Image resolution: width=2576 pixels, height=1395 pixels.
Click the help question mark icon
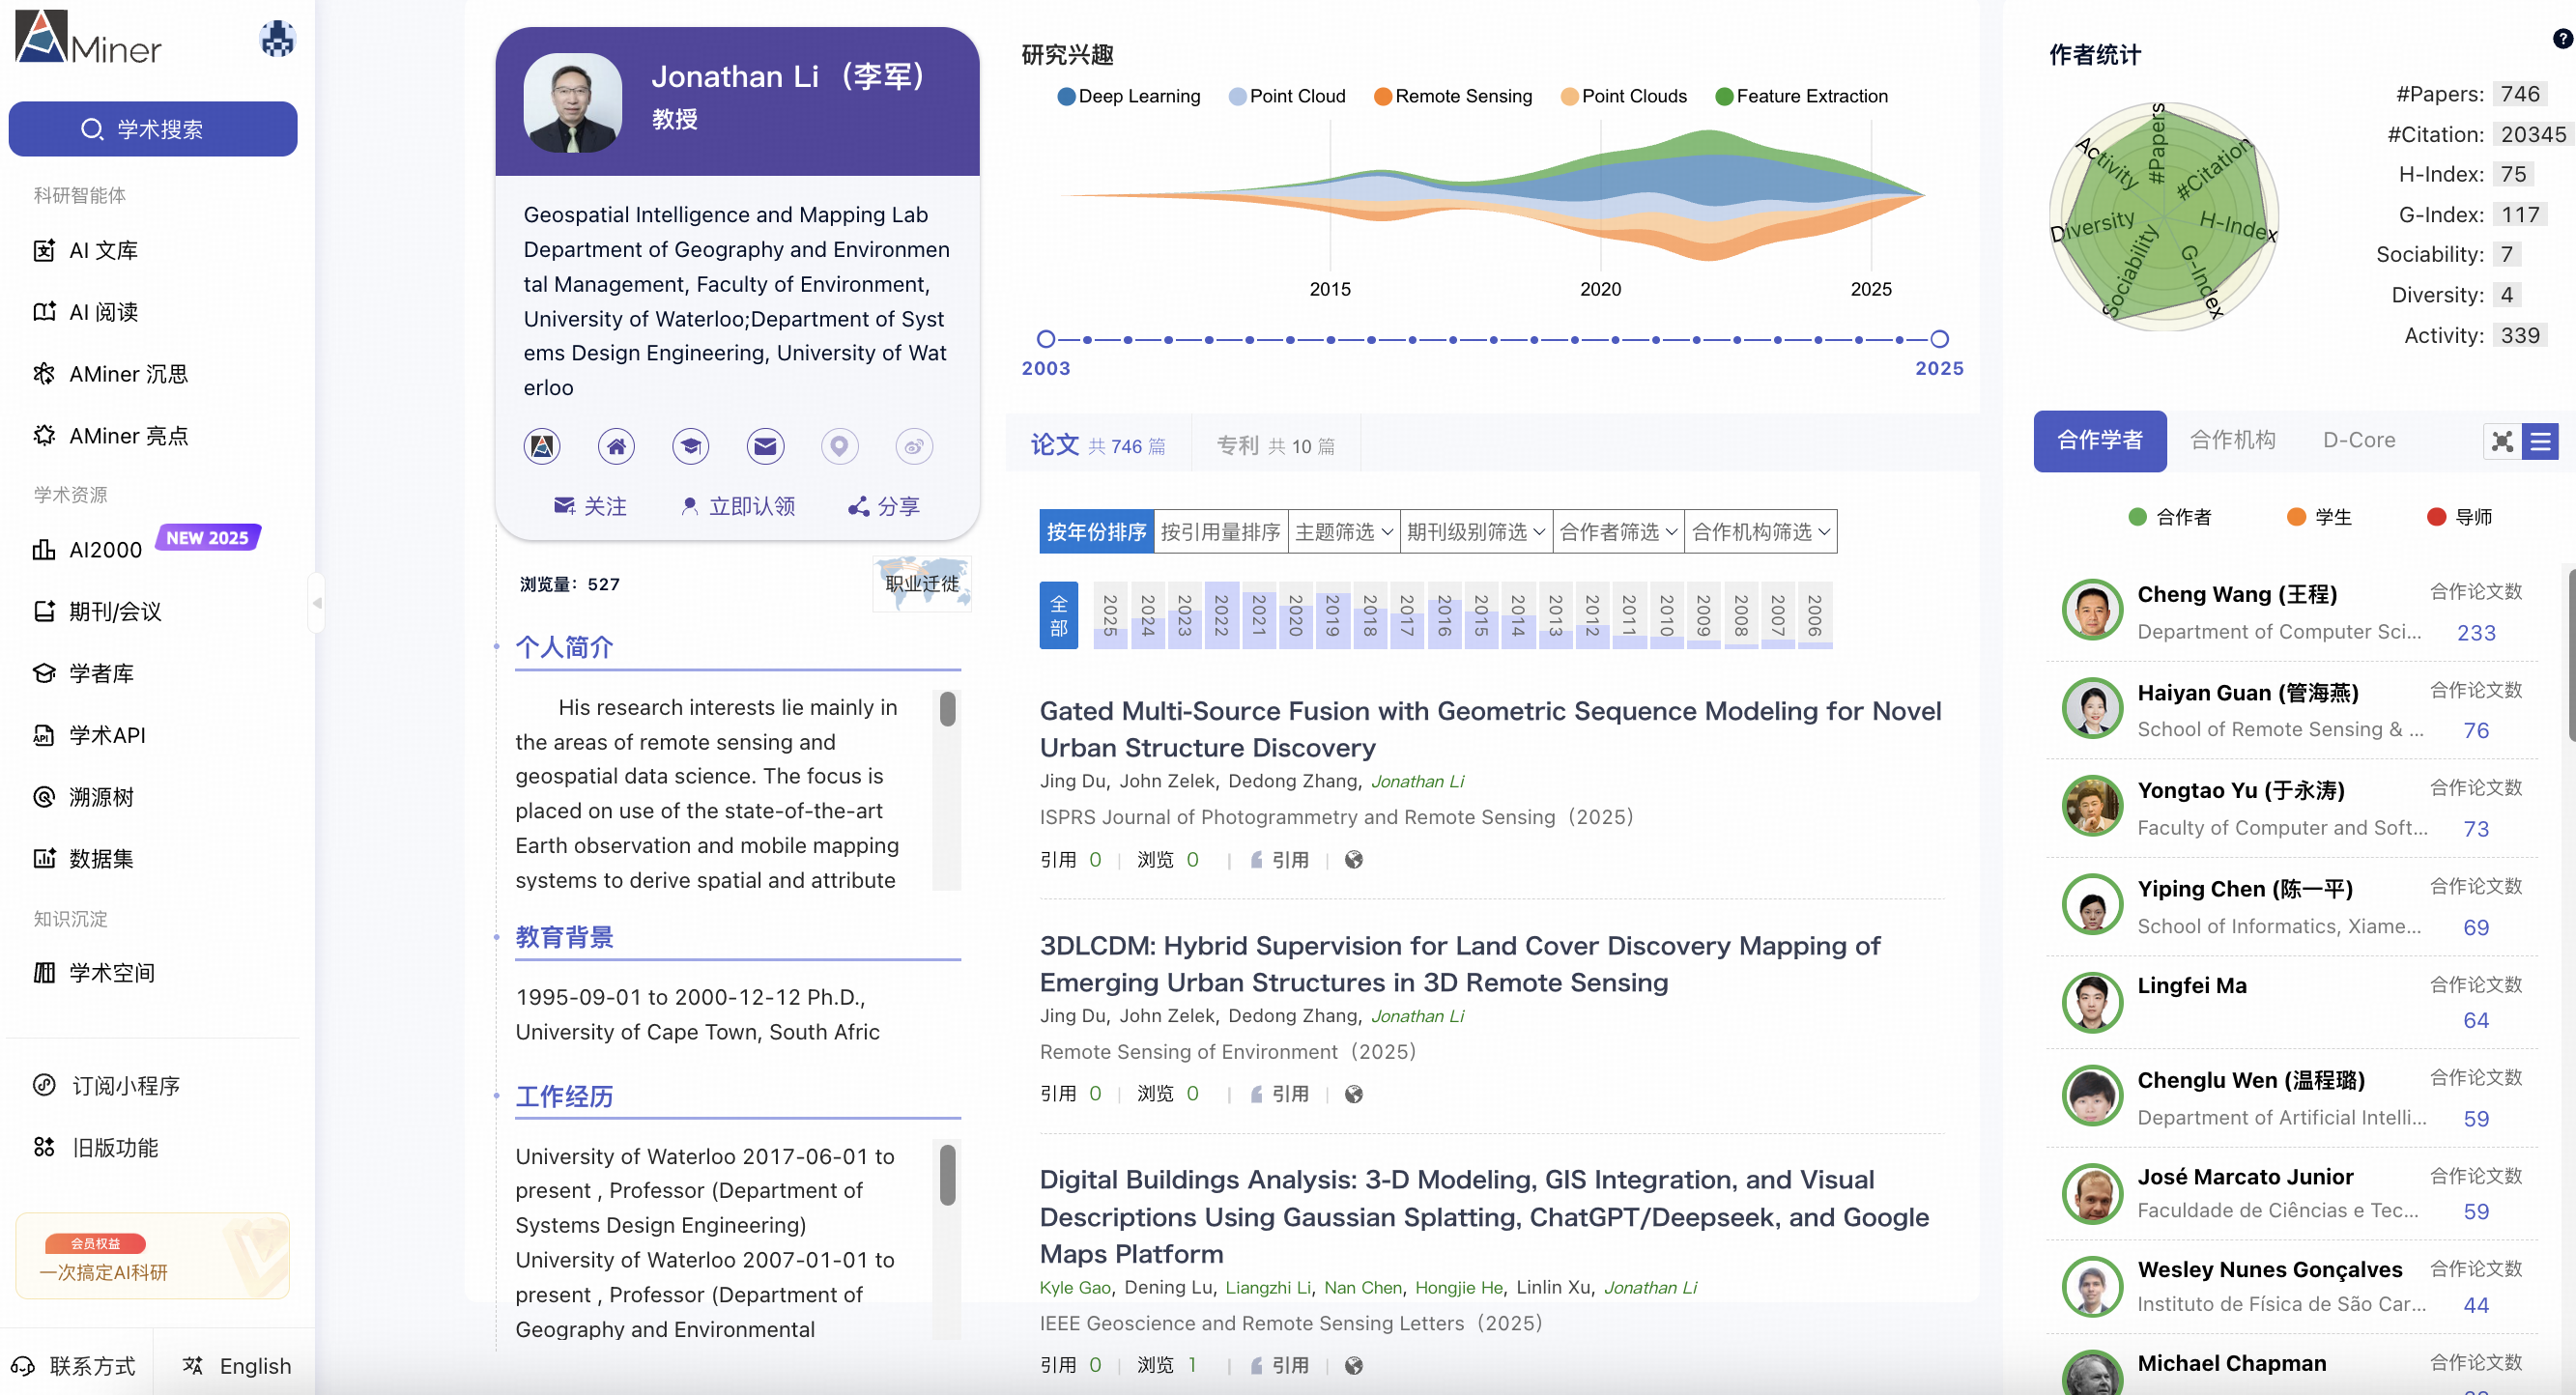[2562, 38]
